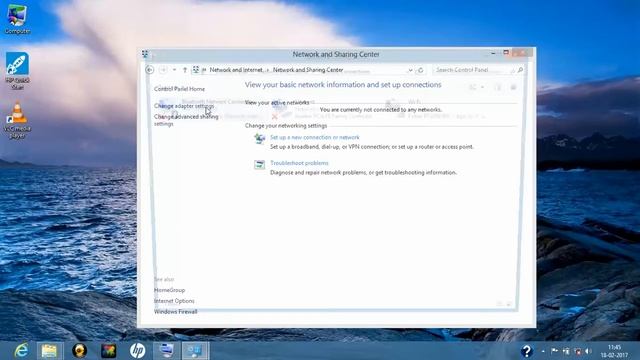Click the Set up connection icon
The height and width of the screenshot is (360, 640).
point(259,138)
